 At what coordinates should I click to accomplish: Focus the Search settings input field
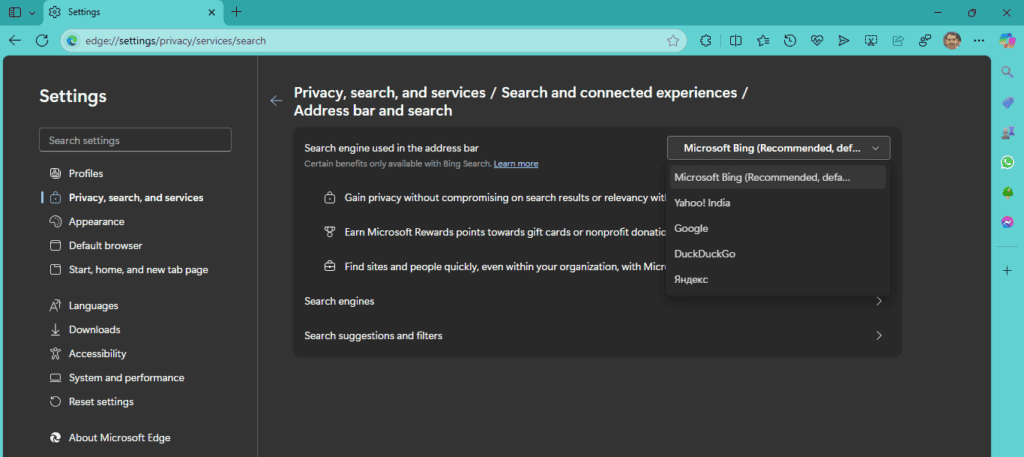135,140
